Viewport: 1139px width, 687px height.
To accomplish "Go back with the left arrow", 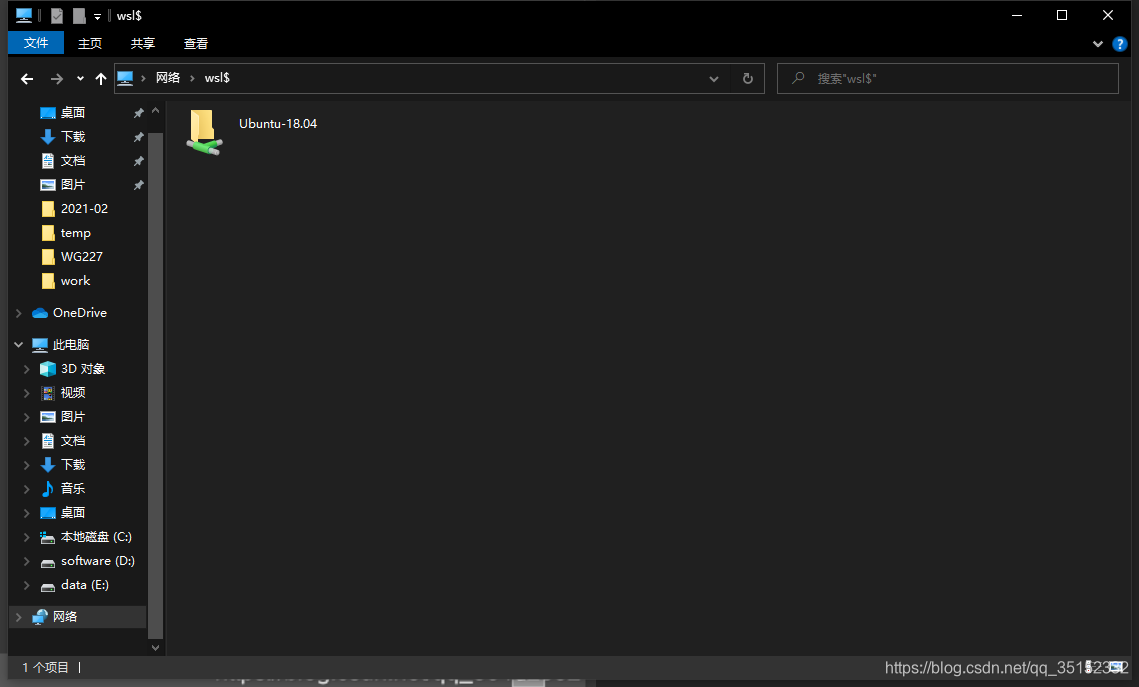I will tap(27, 78).
